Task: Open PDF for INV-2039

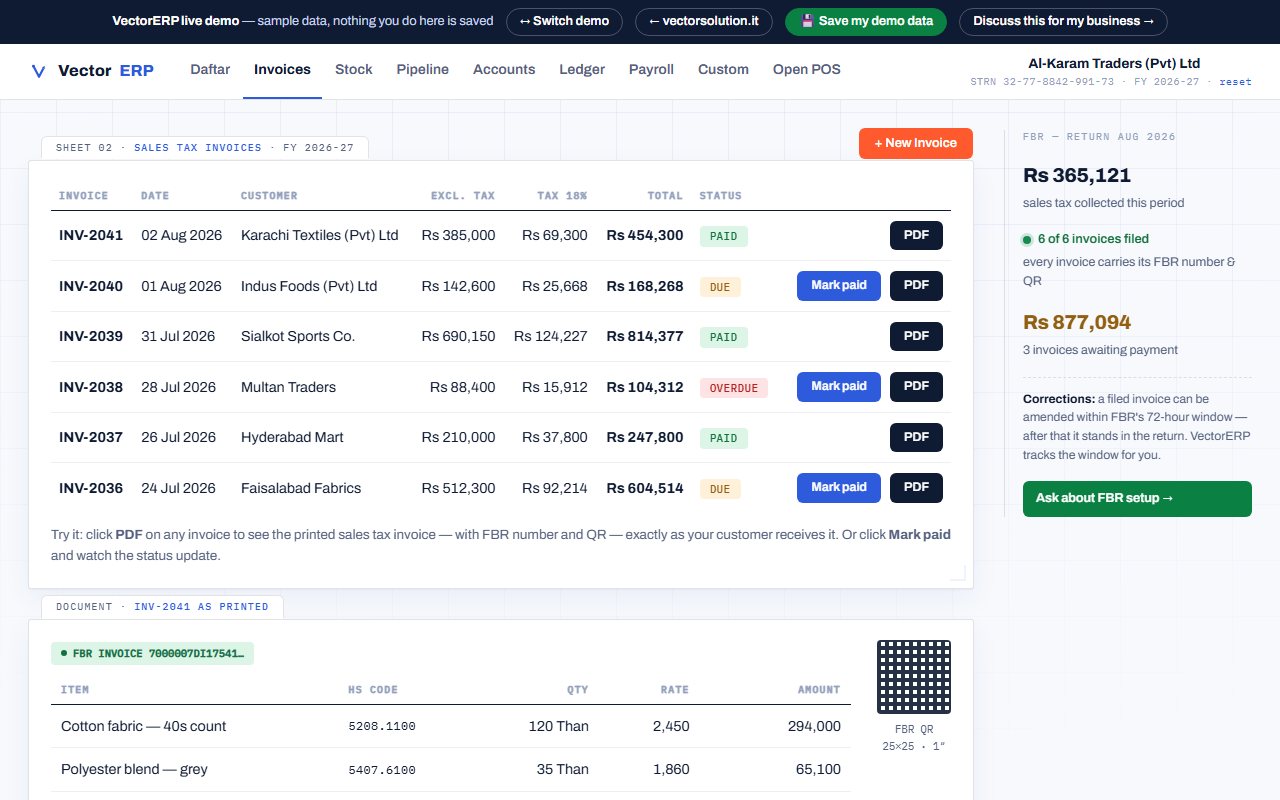Action: 916,336
